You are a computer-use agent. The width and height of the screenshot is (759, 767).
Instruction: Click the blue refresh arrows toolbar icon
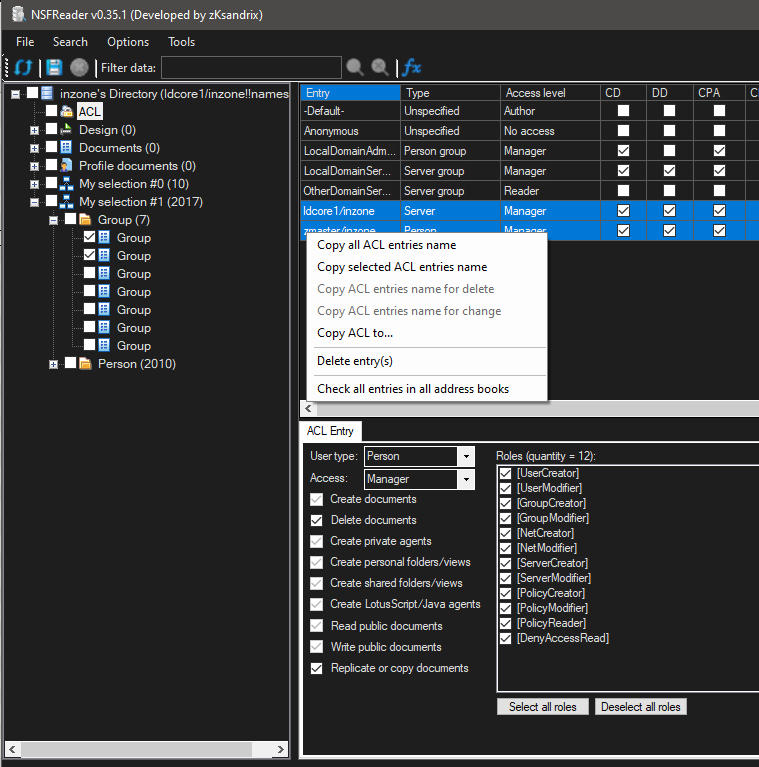[23, 67]
